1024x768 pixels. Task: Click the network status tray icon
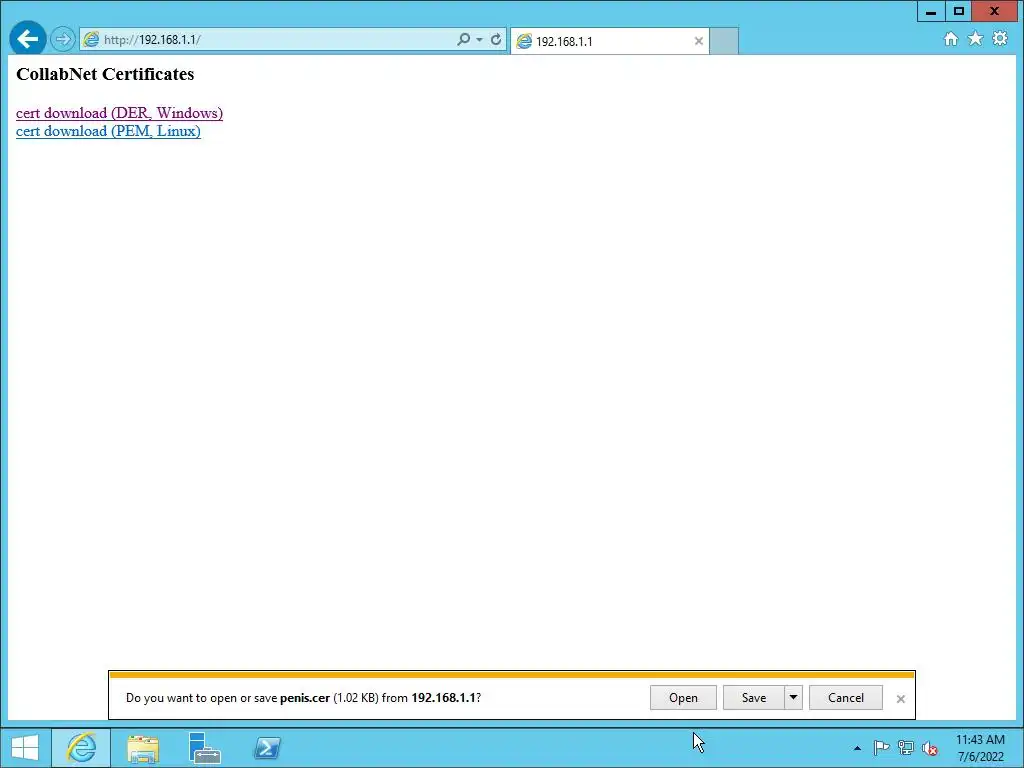906,748
